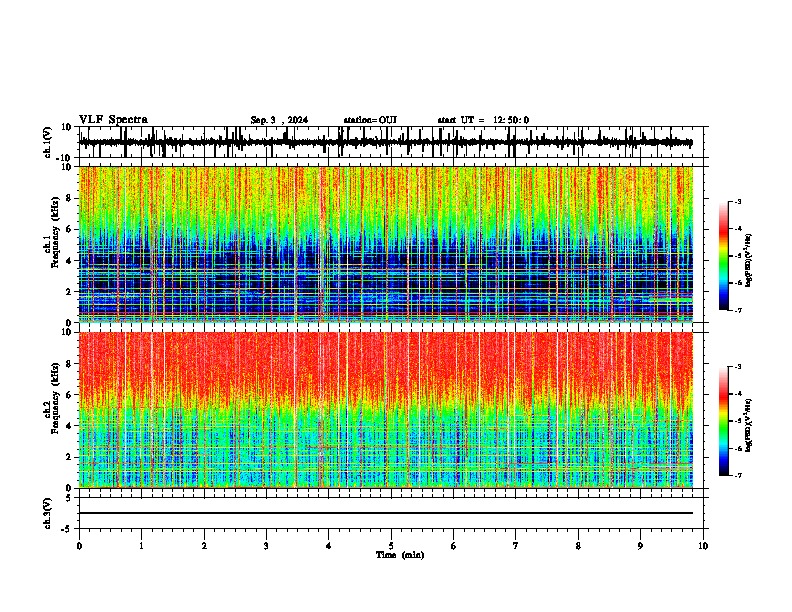The height and width of the screenshot is (612, 792).
Task: Click the ch.2 "Frequency (kHz)" axis label
Action: click(x=55, y=398)
